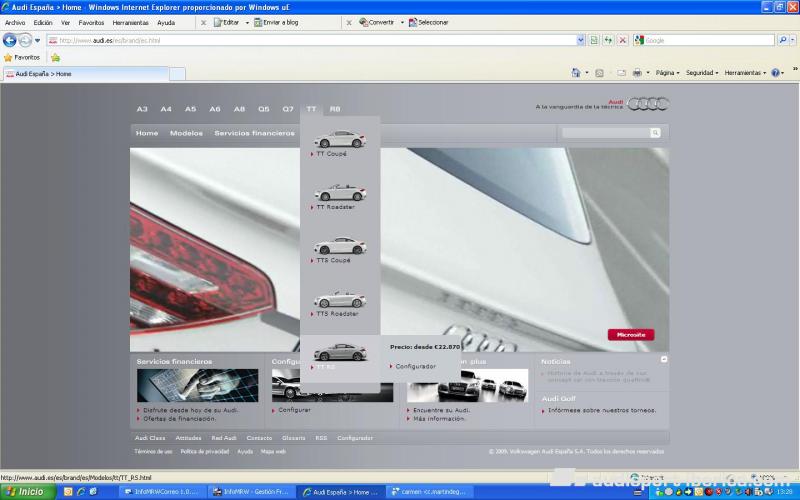Click the Windows Inicio start button
Screen dimensions: 800x500
[25, 492]
